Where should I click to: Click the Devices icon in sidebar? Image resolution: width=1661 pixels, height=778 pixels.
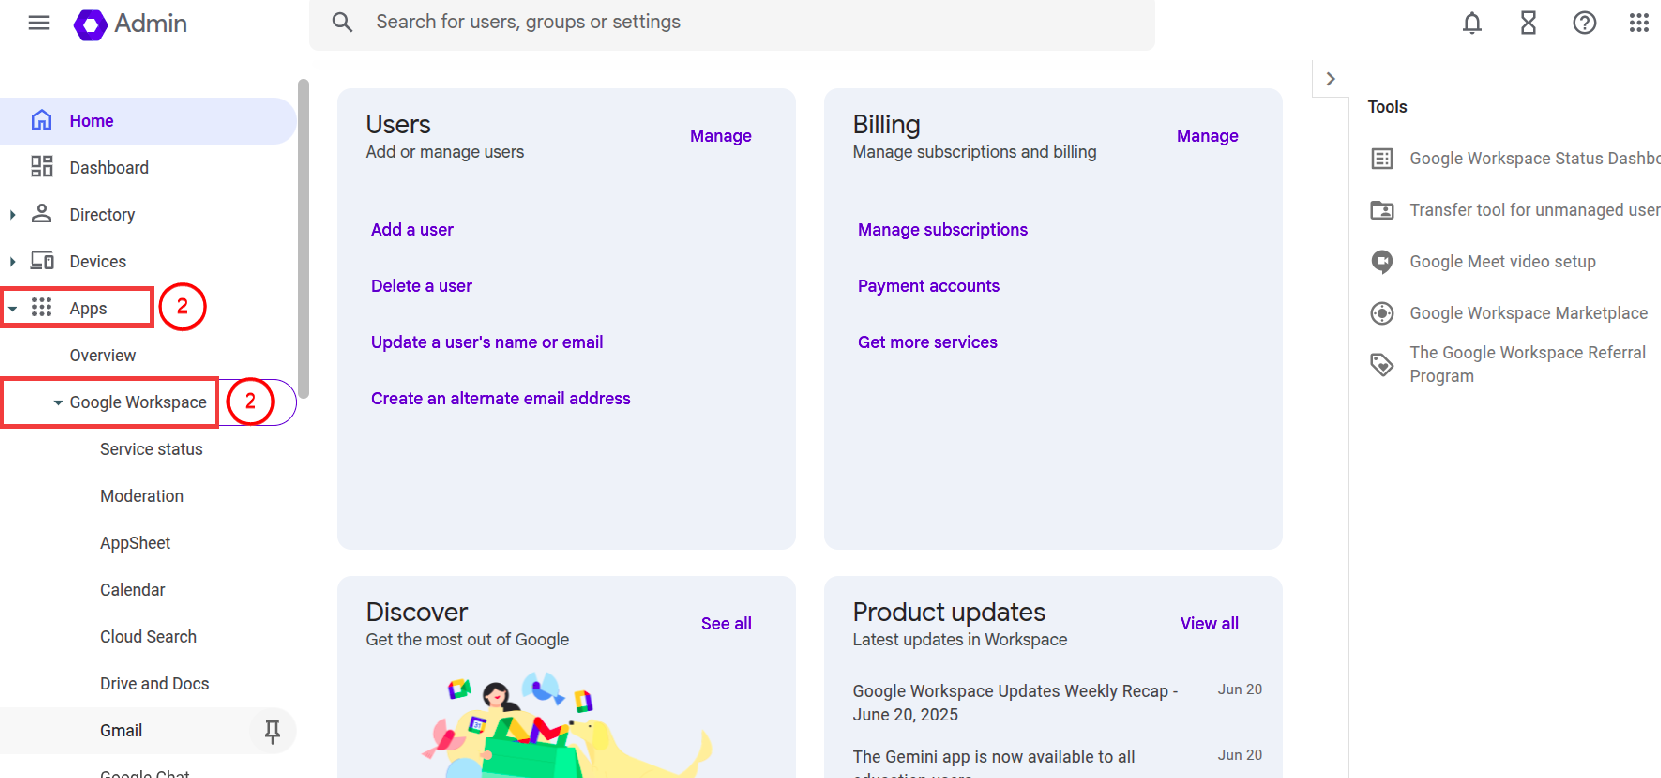42,260
